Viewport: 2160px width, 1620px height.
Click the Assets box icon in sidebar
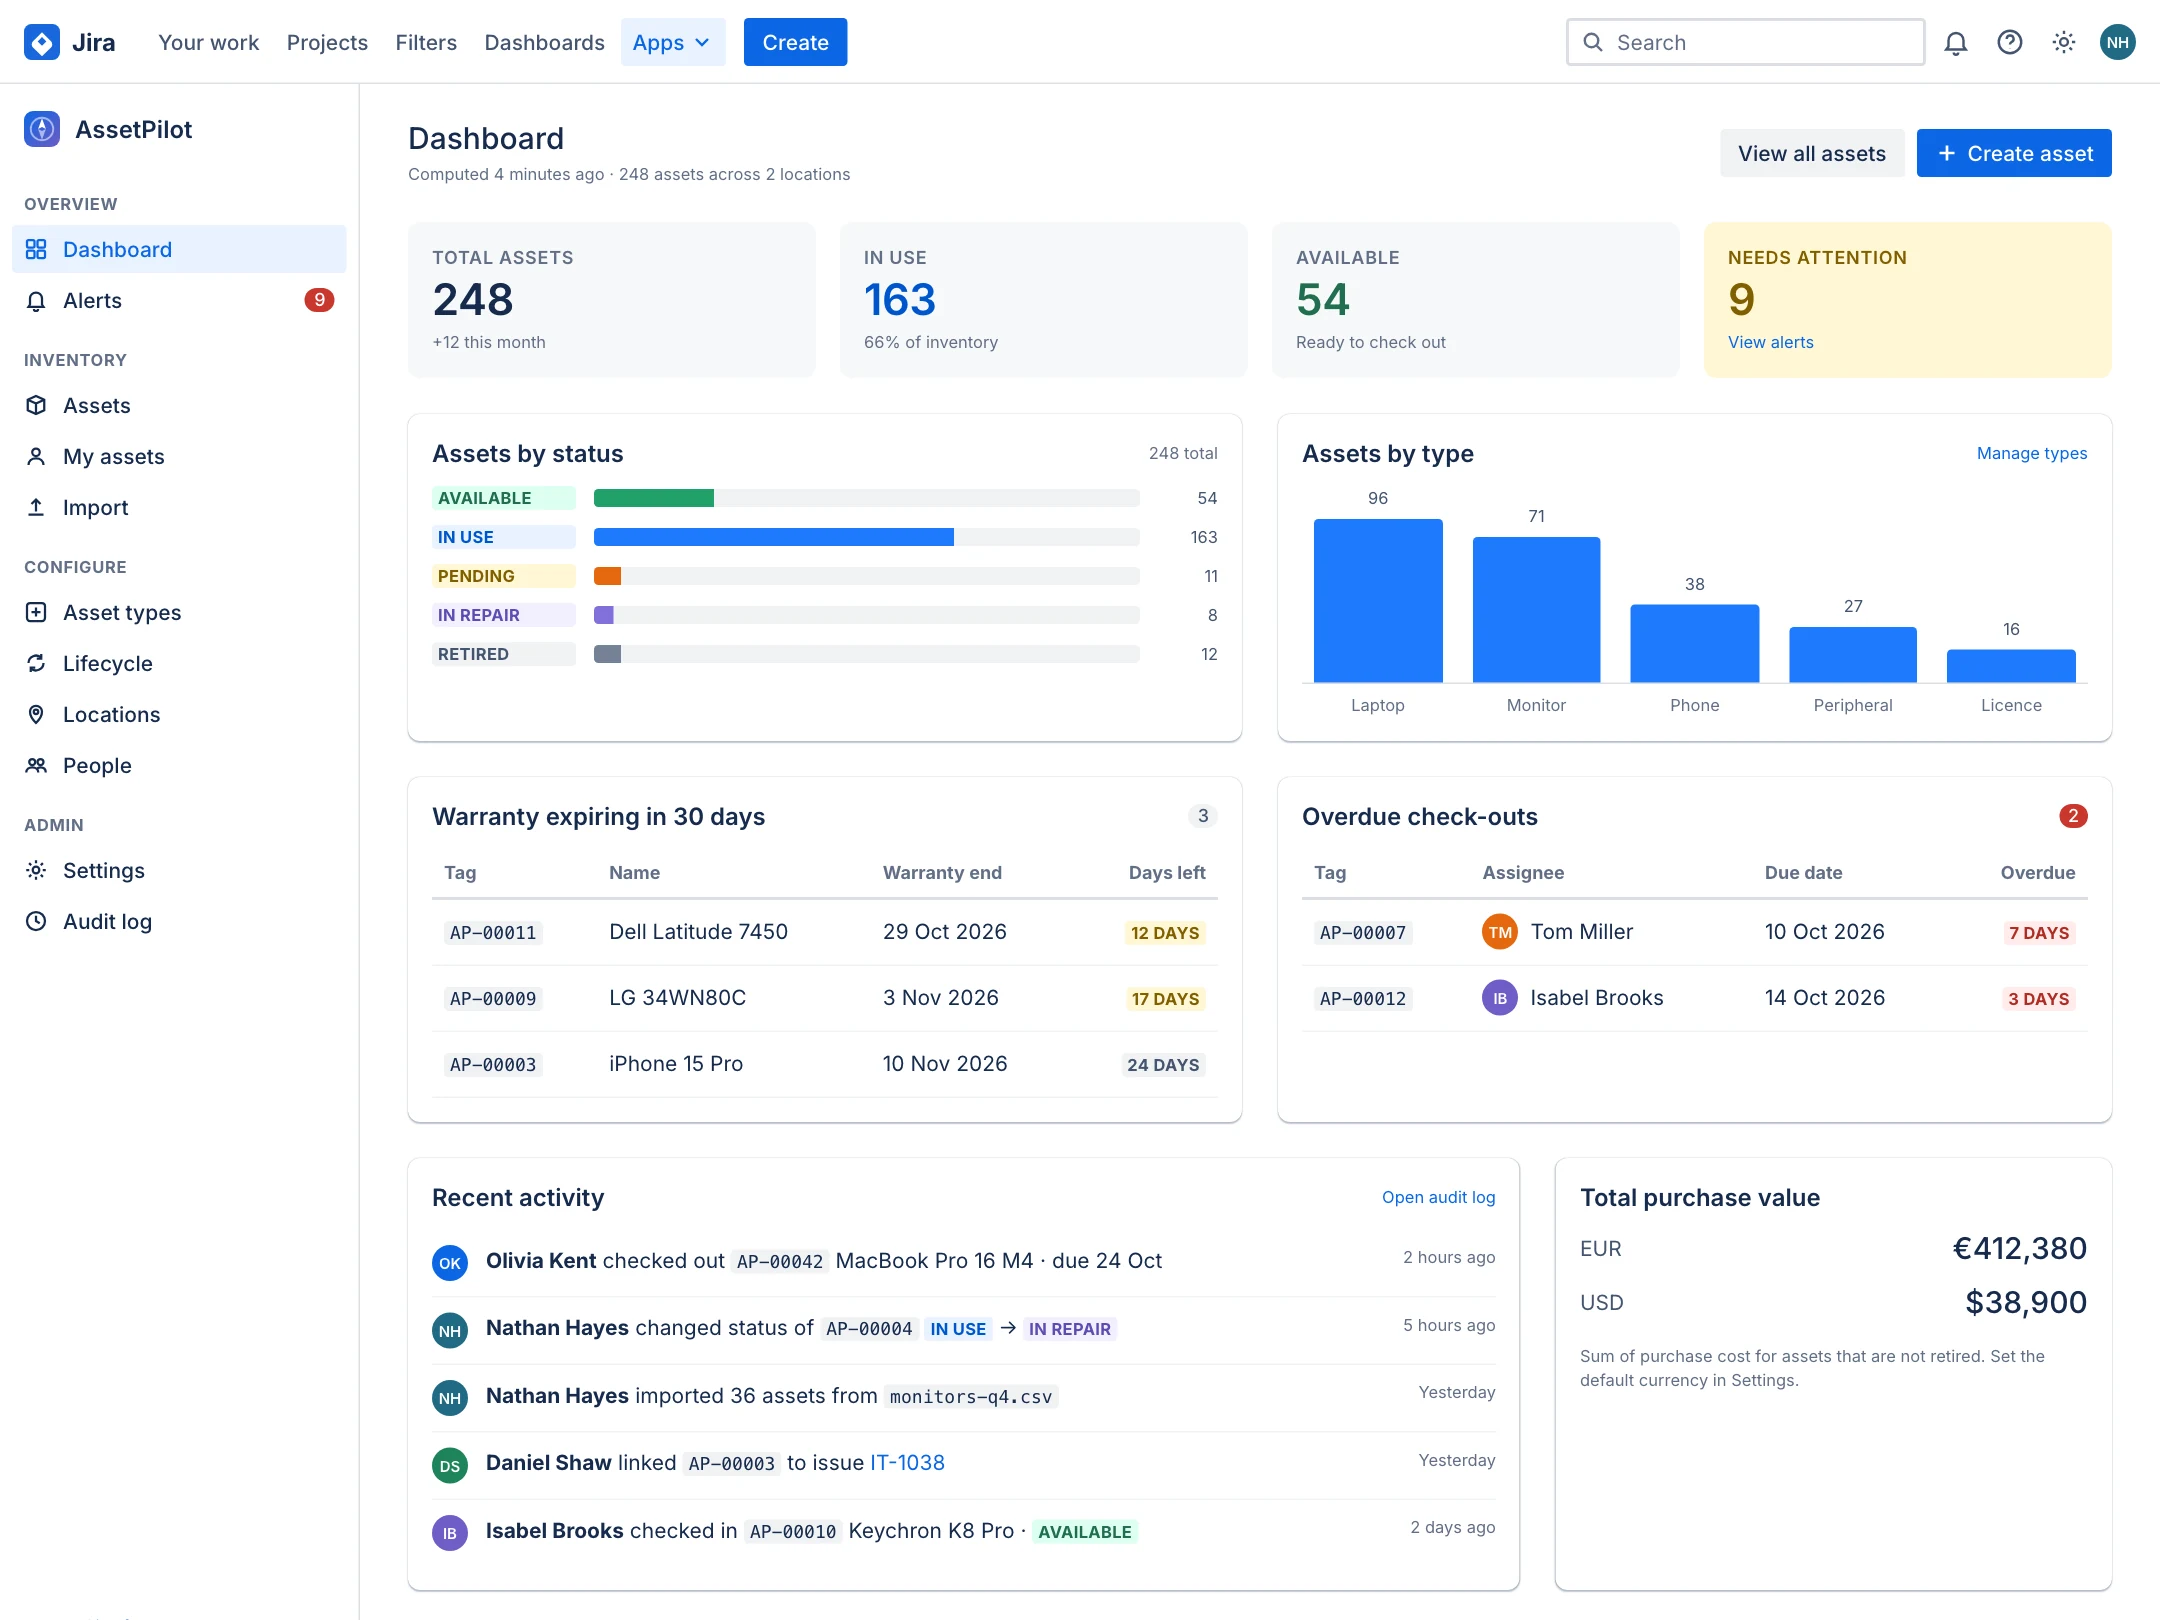point(36,405)
